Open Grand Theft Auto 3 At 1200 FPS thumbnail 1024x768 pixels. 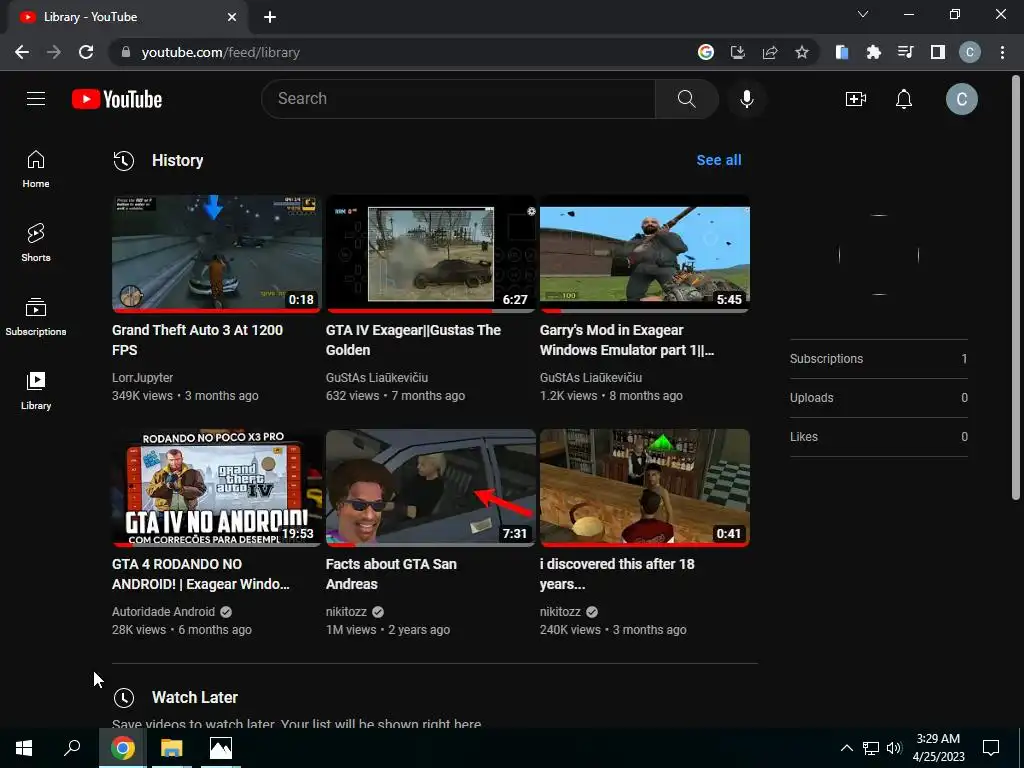click(x=216, y=254)
